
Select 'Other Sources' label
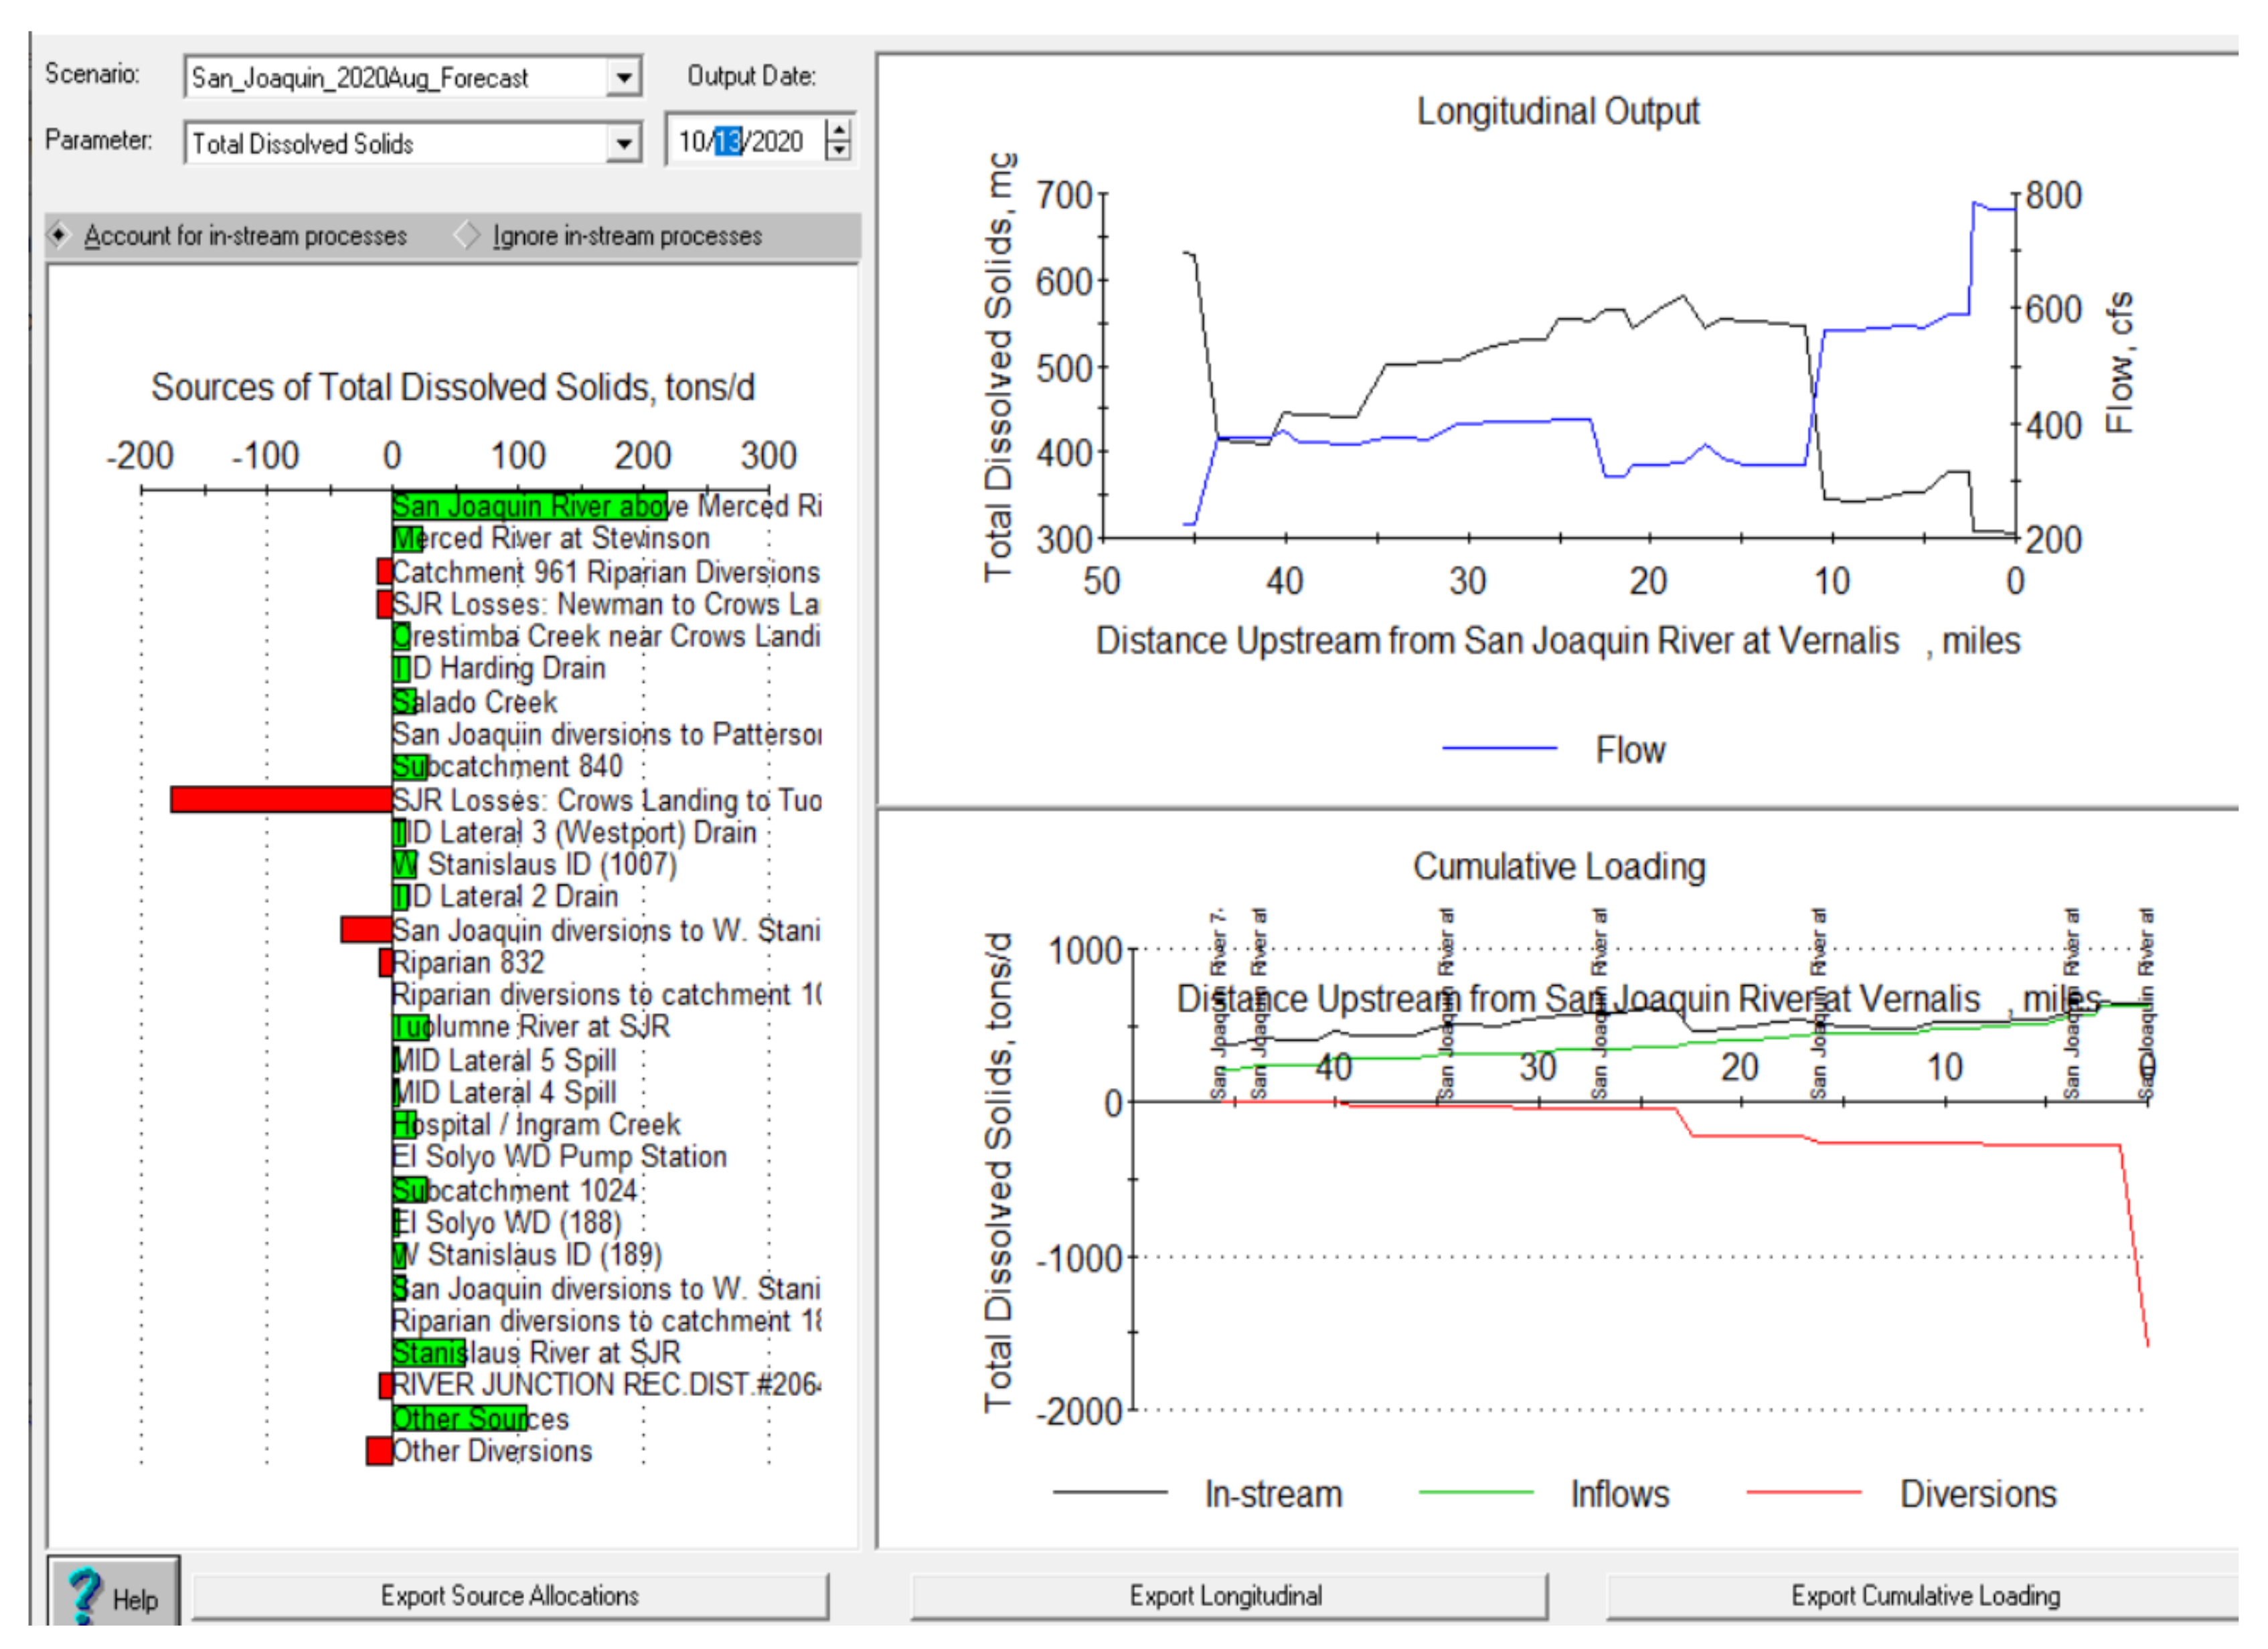481,1420
